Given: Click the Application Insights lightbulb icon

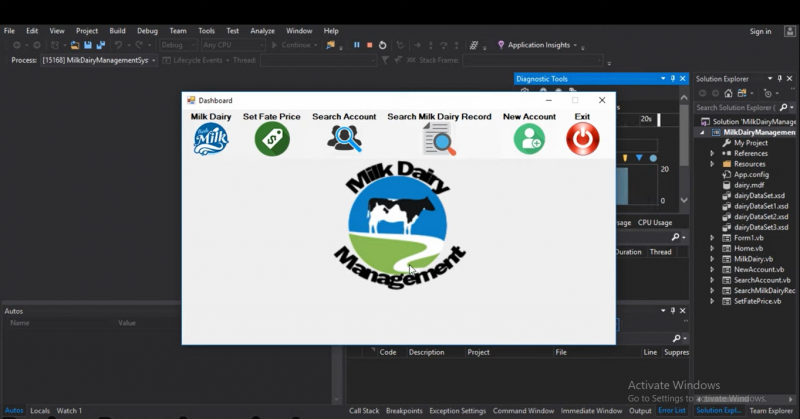Looking at the screenshot, I should point(501,45).
